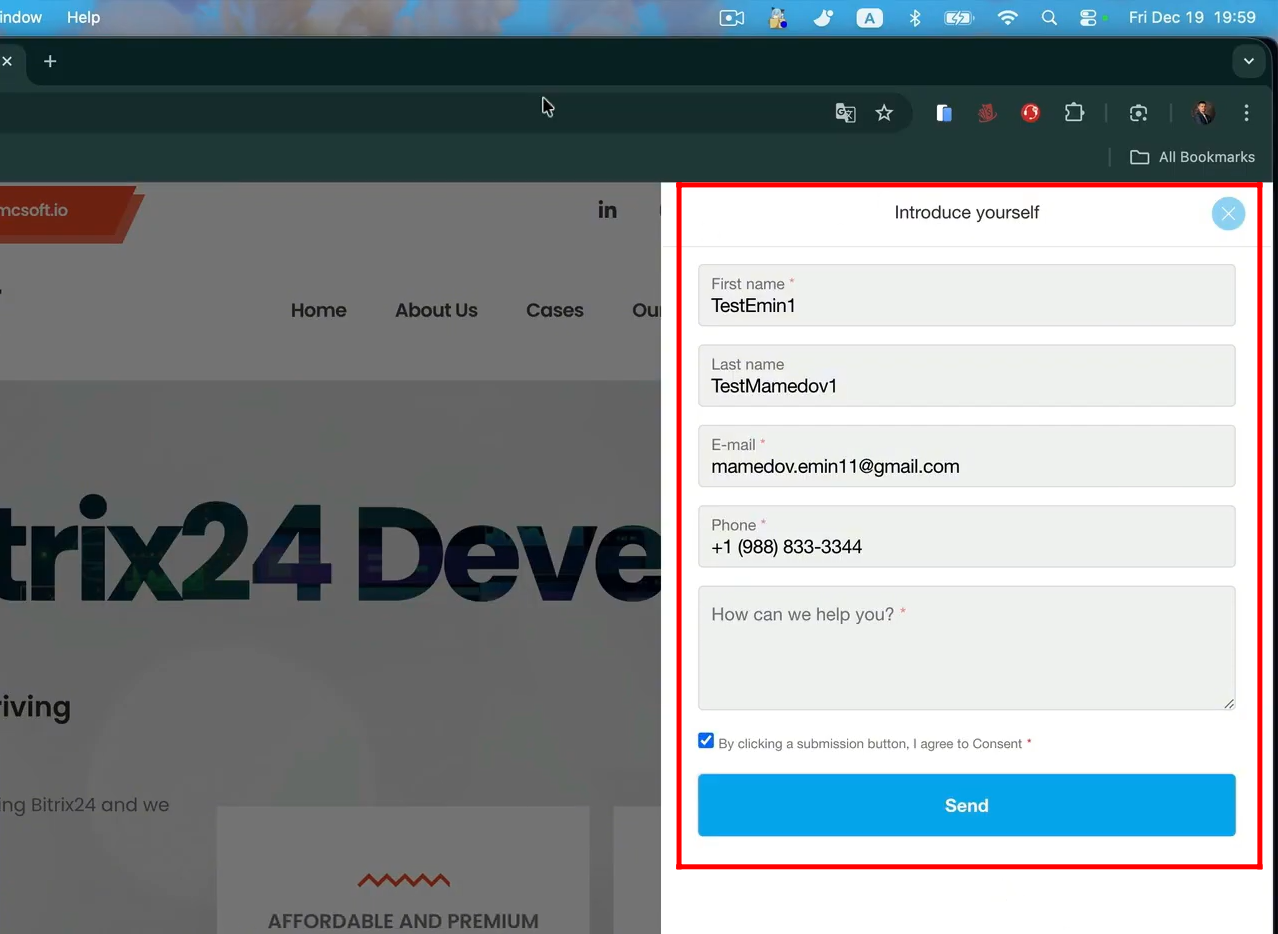Close the Introduce yourself form

tap(1228, 213)
